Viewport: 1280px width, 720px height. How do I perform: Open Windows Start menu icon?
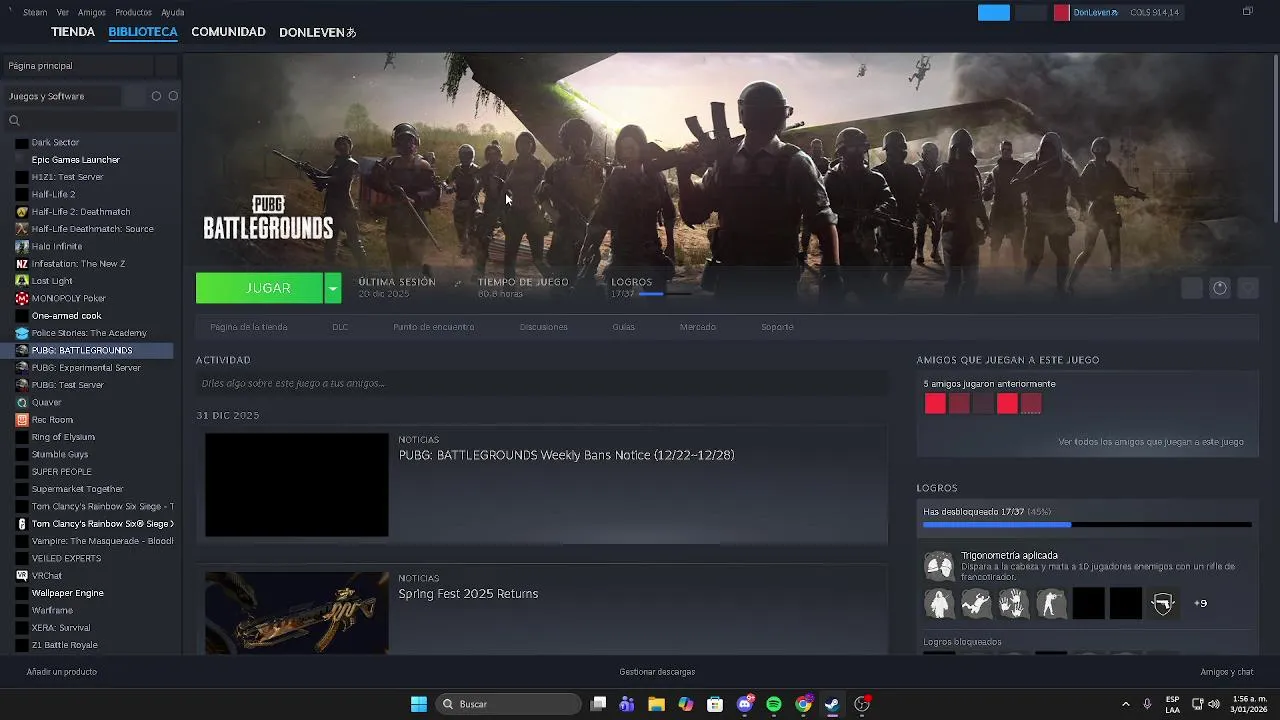419,704
